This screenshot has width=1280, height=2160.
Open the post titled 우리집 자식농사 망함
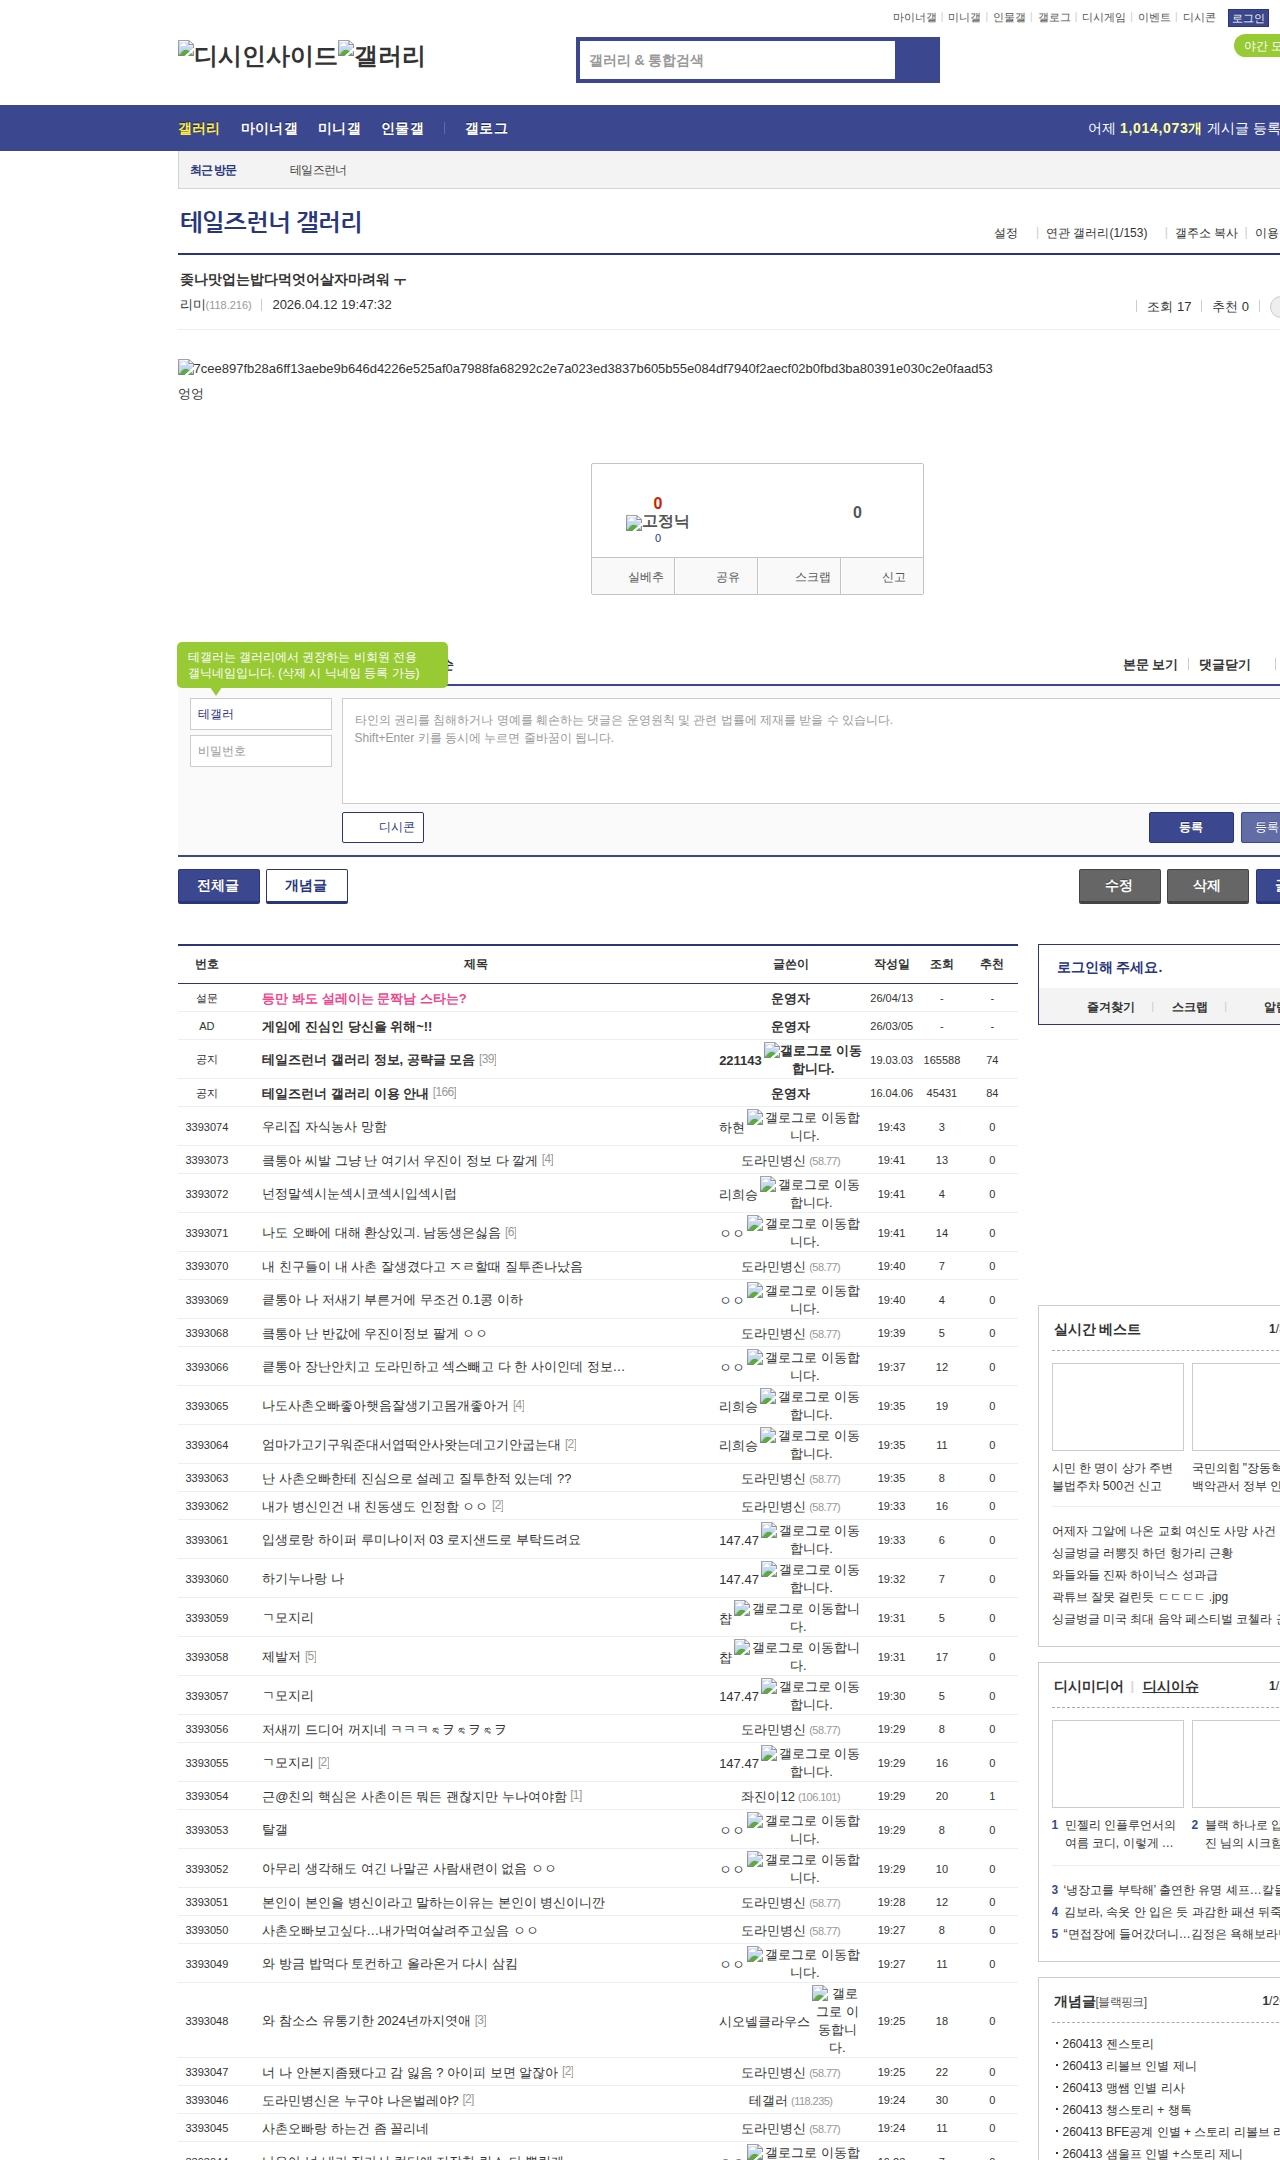[x=324, y=1127]
